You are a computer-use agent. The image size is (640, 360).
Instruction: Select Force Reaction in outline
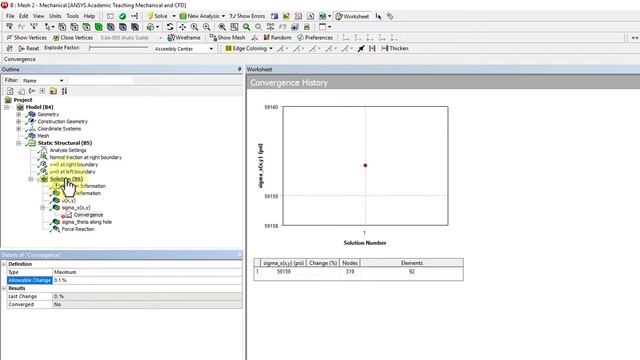[x=78, y=229]
